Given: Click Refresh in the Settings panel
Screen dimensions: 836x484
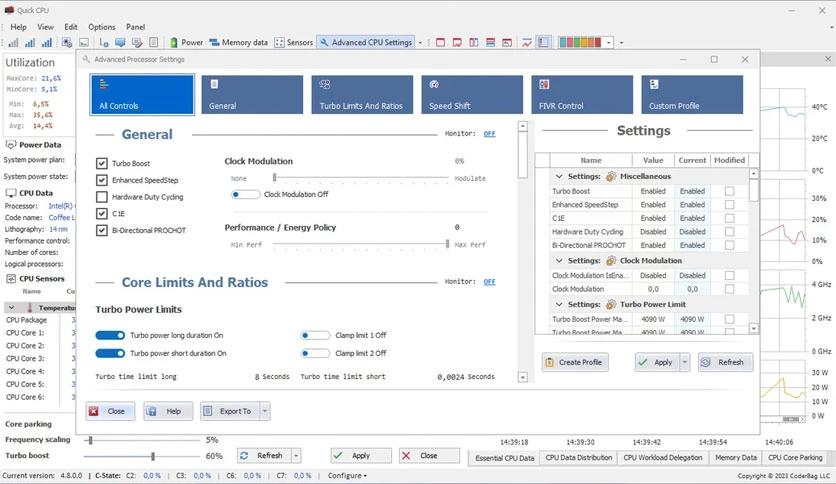Looking at the screenshot, I should pyautogui.click(x=725, y=362).
